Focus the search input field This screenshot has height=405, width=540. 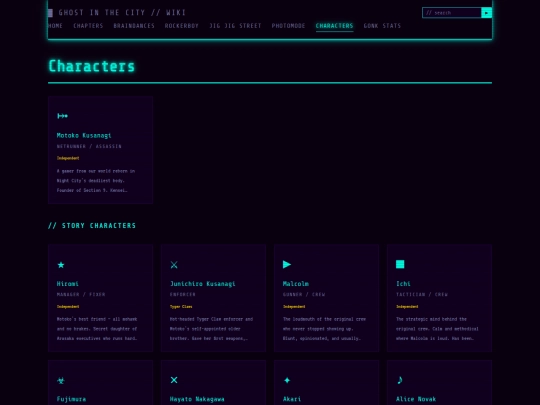451,13
